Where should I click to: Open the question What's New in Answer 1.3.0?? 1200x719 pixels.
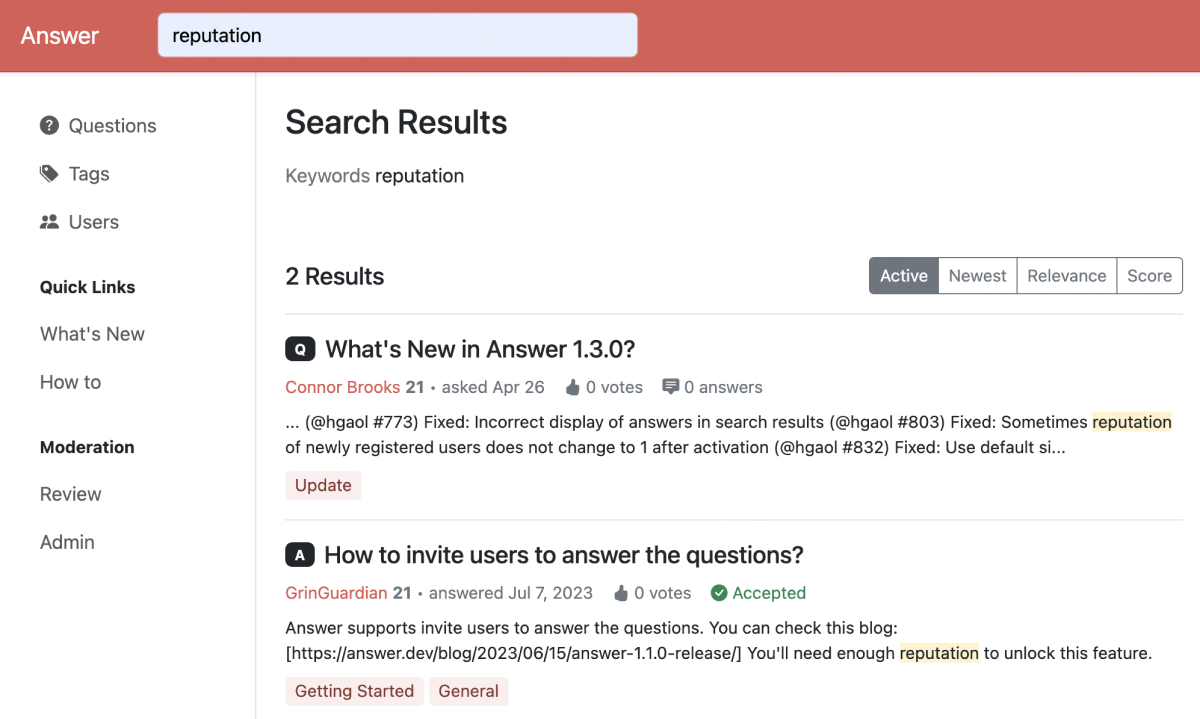tap(476, 348)
